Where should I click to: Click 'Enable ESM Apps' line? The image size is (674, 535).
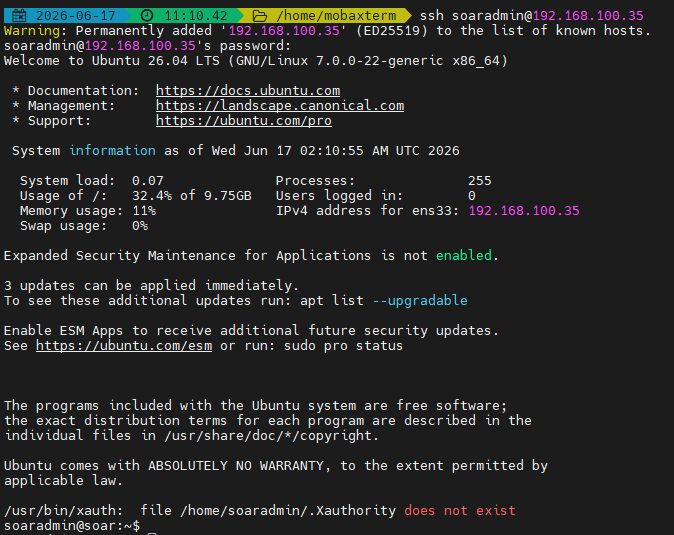(x=251, y=331)
